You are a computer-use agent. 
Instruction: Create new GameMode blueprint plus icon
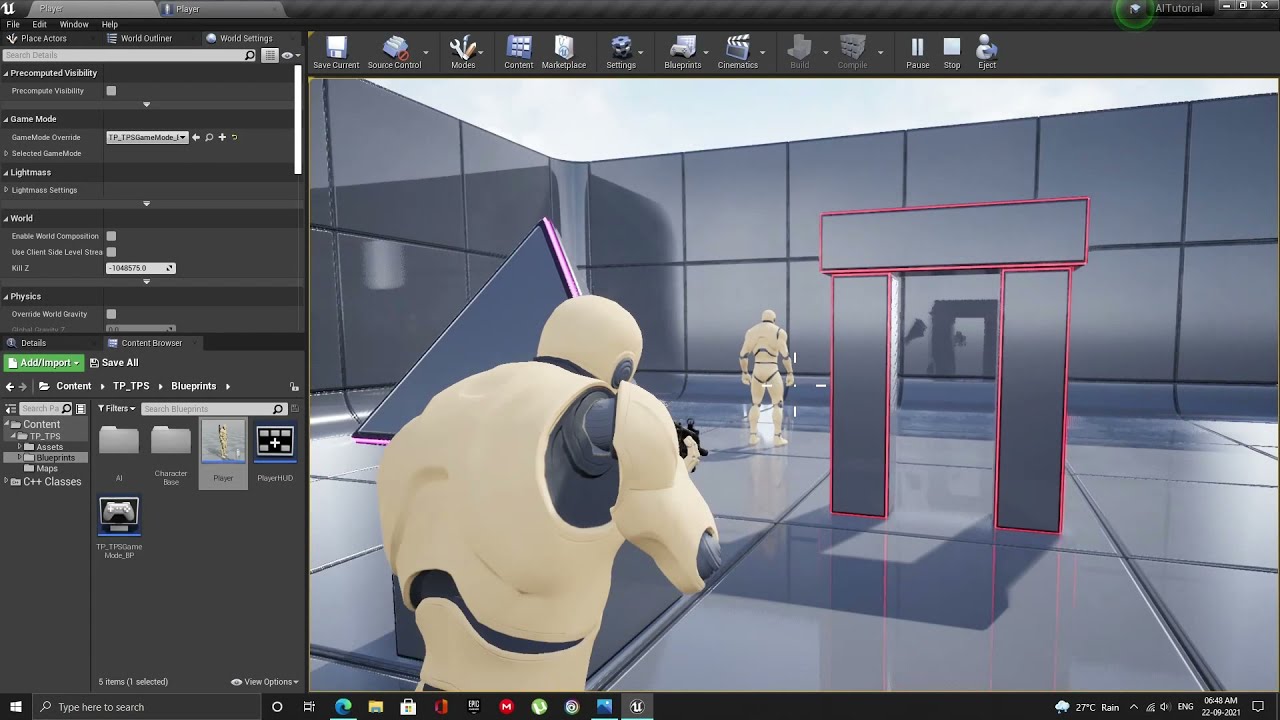pos(222,137)
